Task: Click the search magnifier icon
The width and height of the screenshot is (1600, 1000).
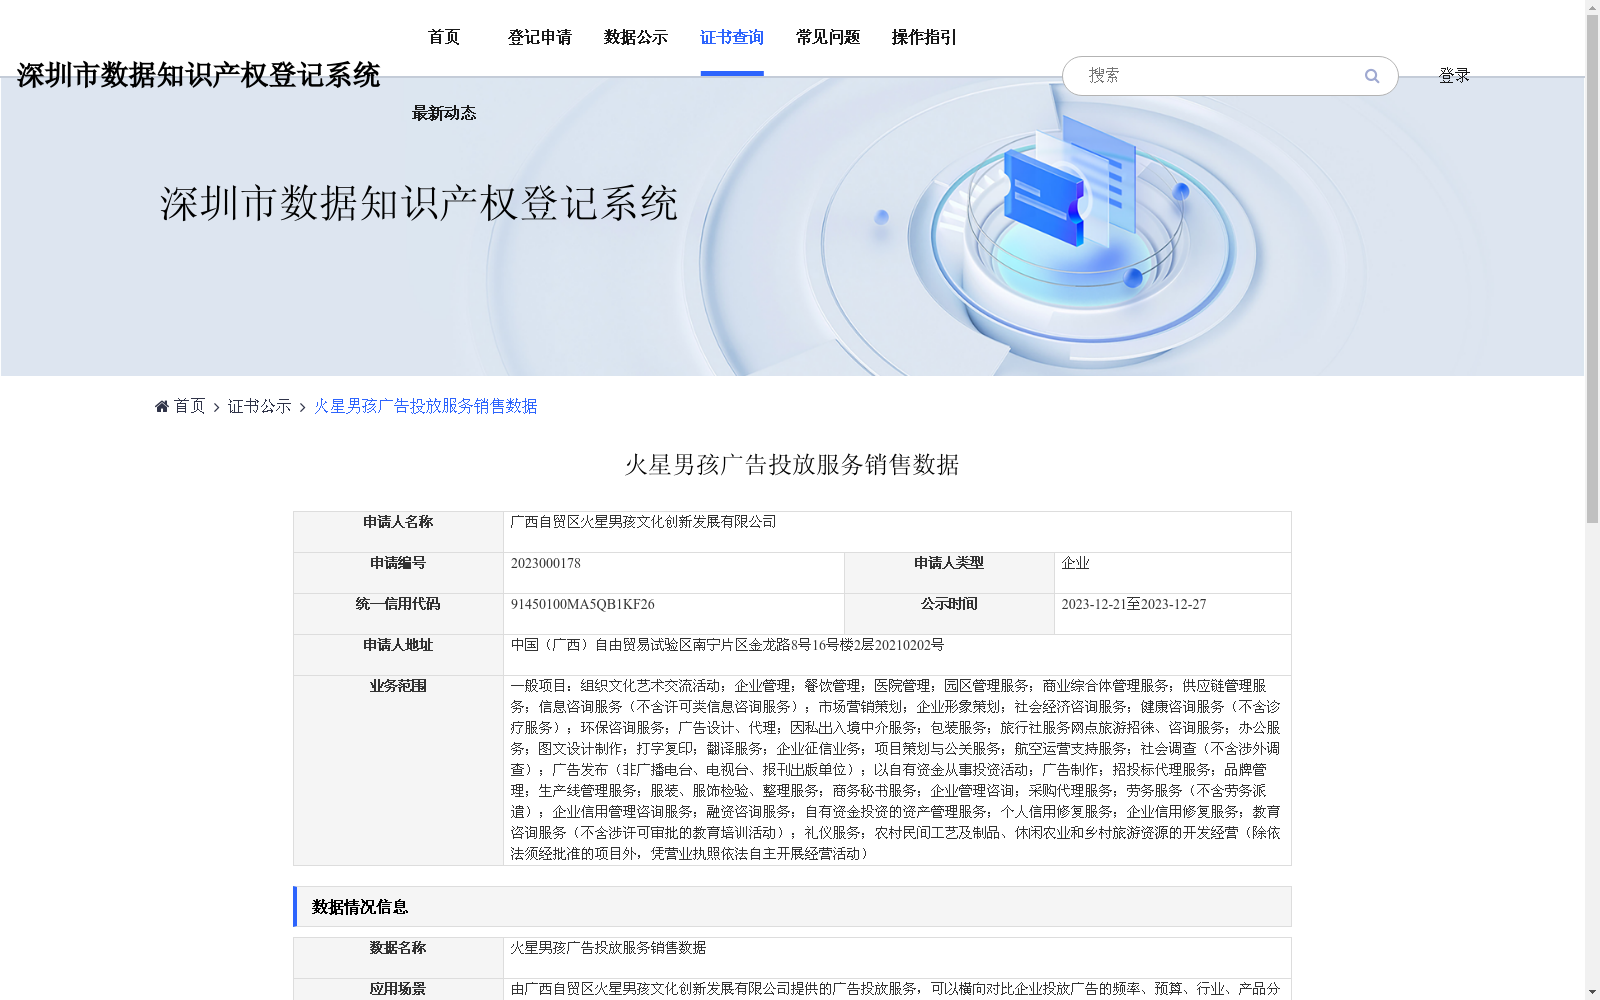Action: (1372, 76)
